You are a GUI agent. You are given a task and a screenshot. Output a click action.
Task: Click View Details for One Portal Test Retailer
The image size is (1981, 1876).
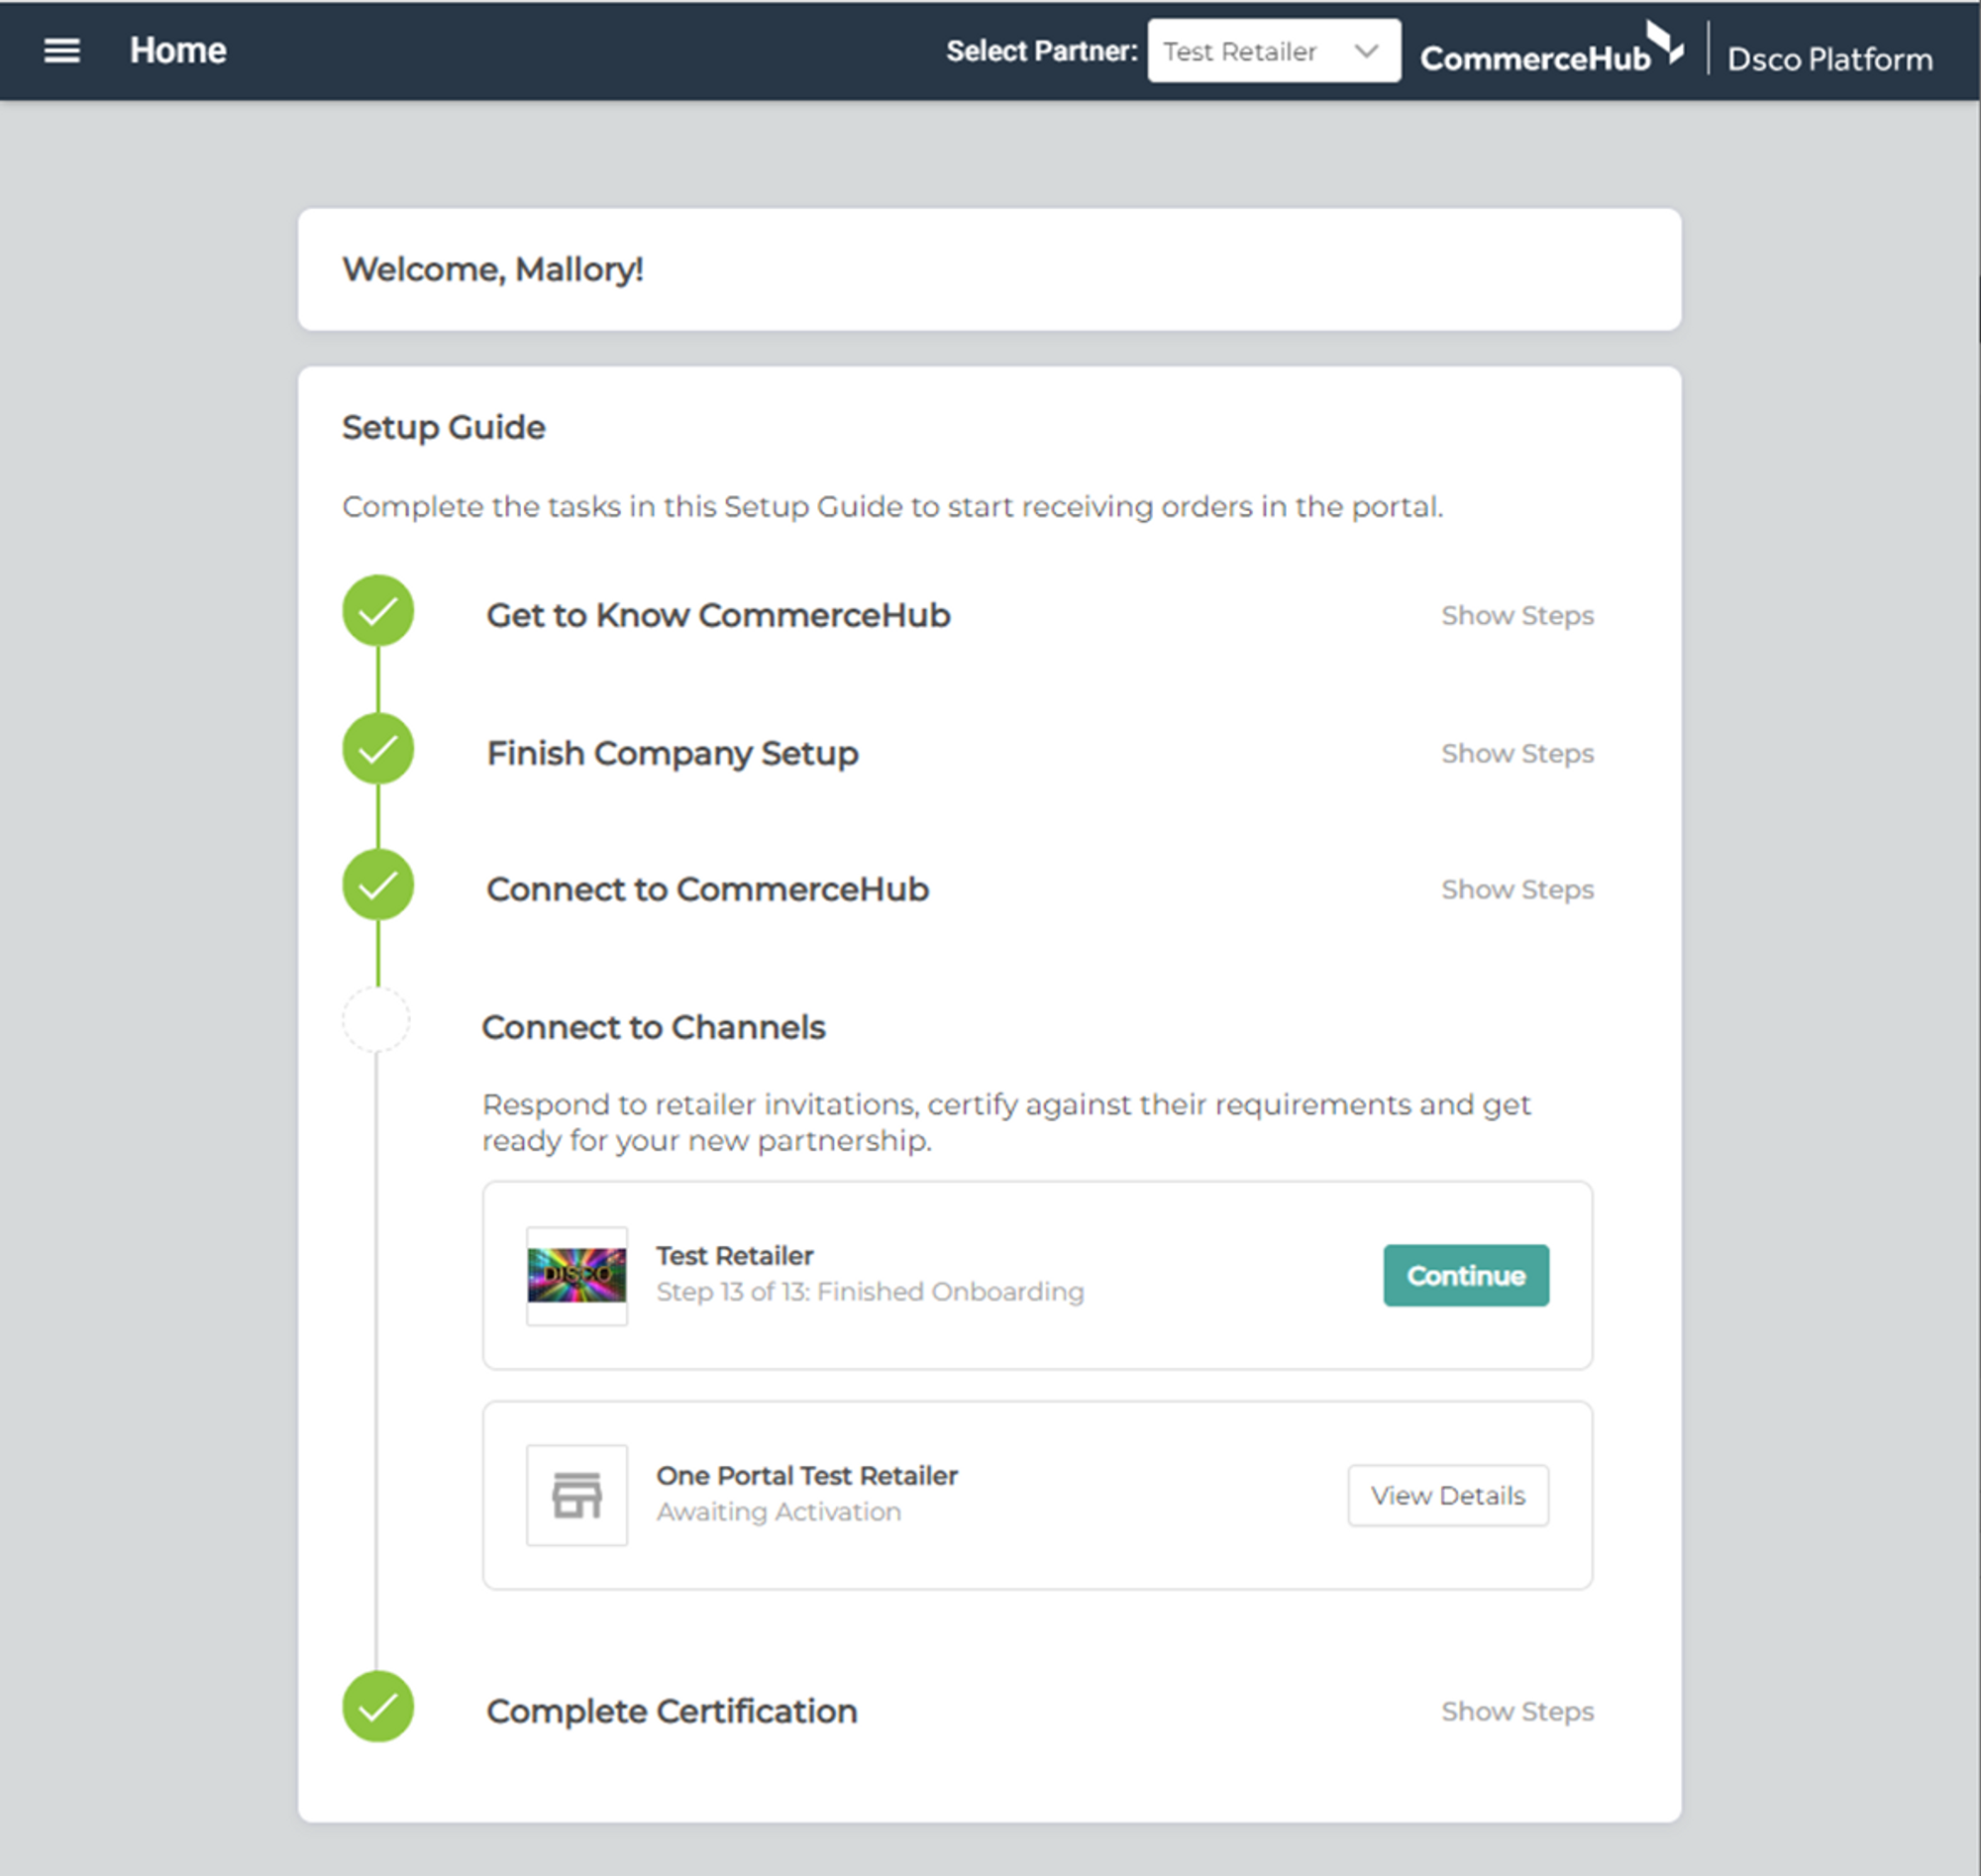coord(1448,1496)
